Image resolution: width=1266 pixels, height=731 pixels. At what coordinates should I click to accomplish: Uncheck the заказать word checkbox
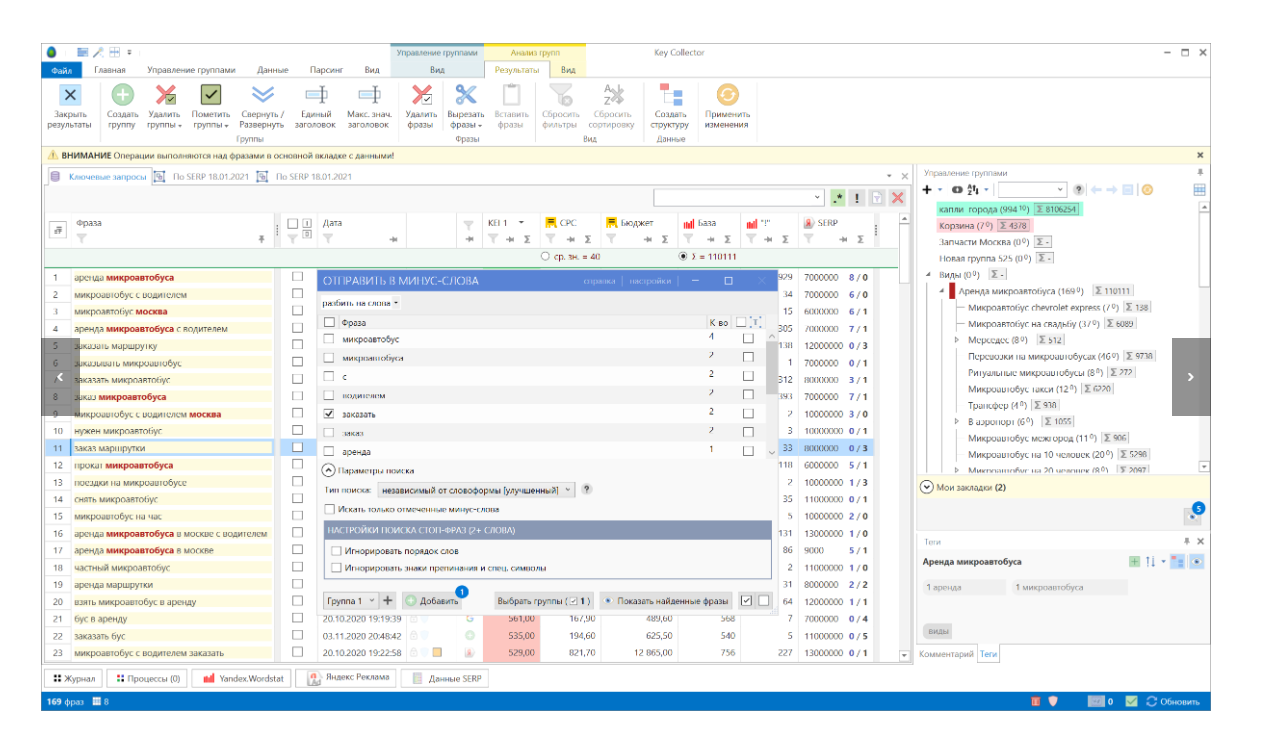[x=329, y=412]
